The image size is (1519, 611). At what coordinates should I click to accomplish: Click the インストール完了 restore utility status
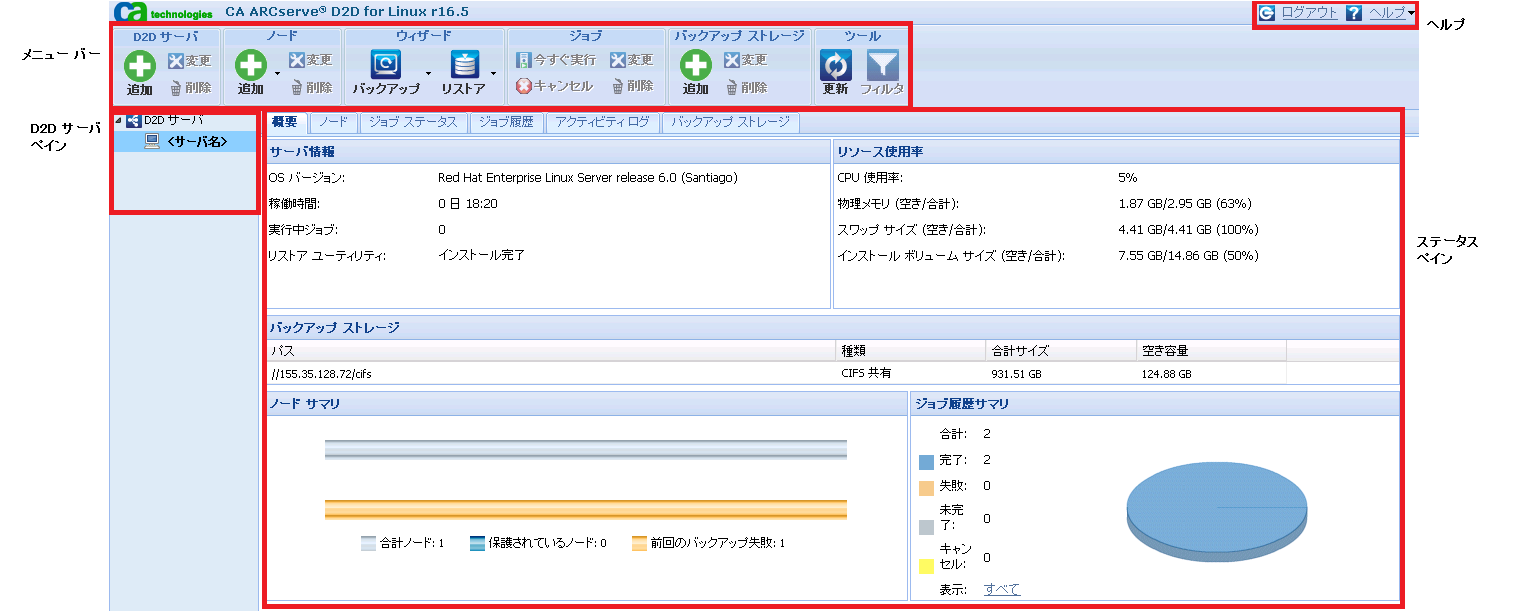(x=481, y=255)
